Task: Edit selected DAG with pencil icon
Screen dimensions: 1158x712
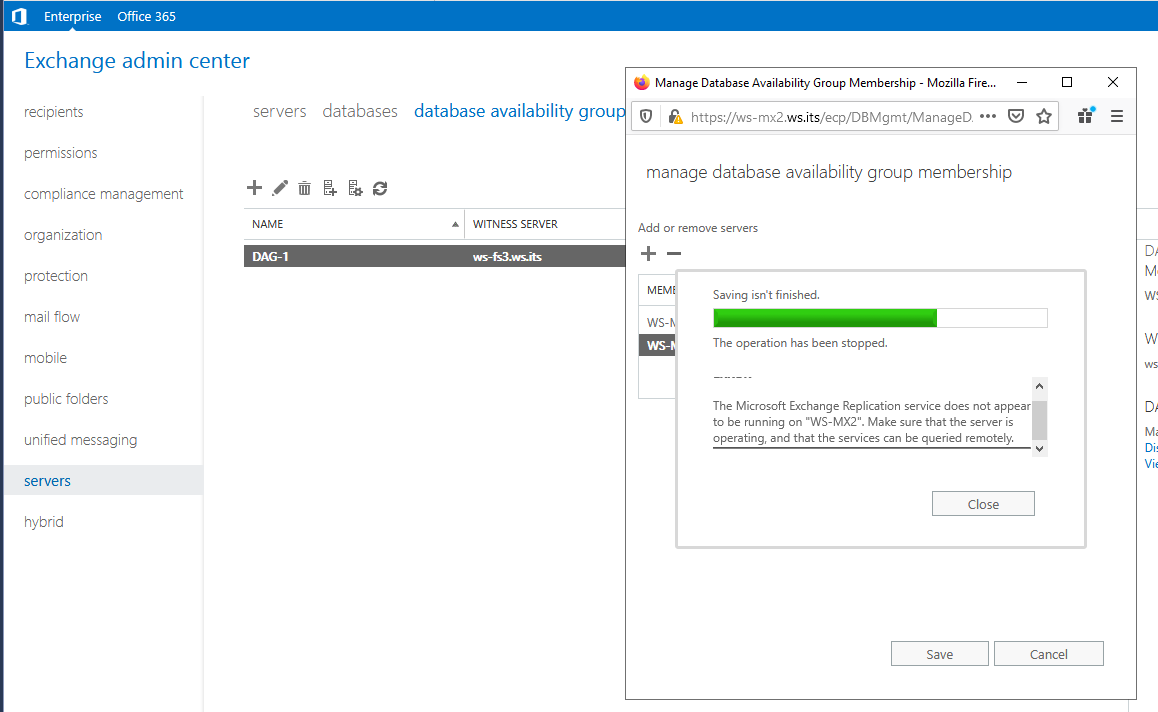Action: [280, 188]
